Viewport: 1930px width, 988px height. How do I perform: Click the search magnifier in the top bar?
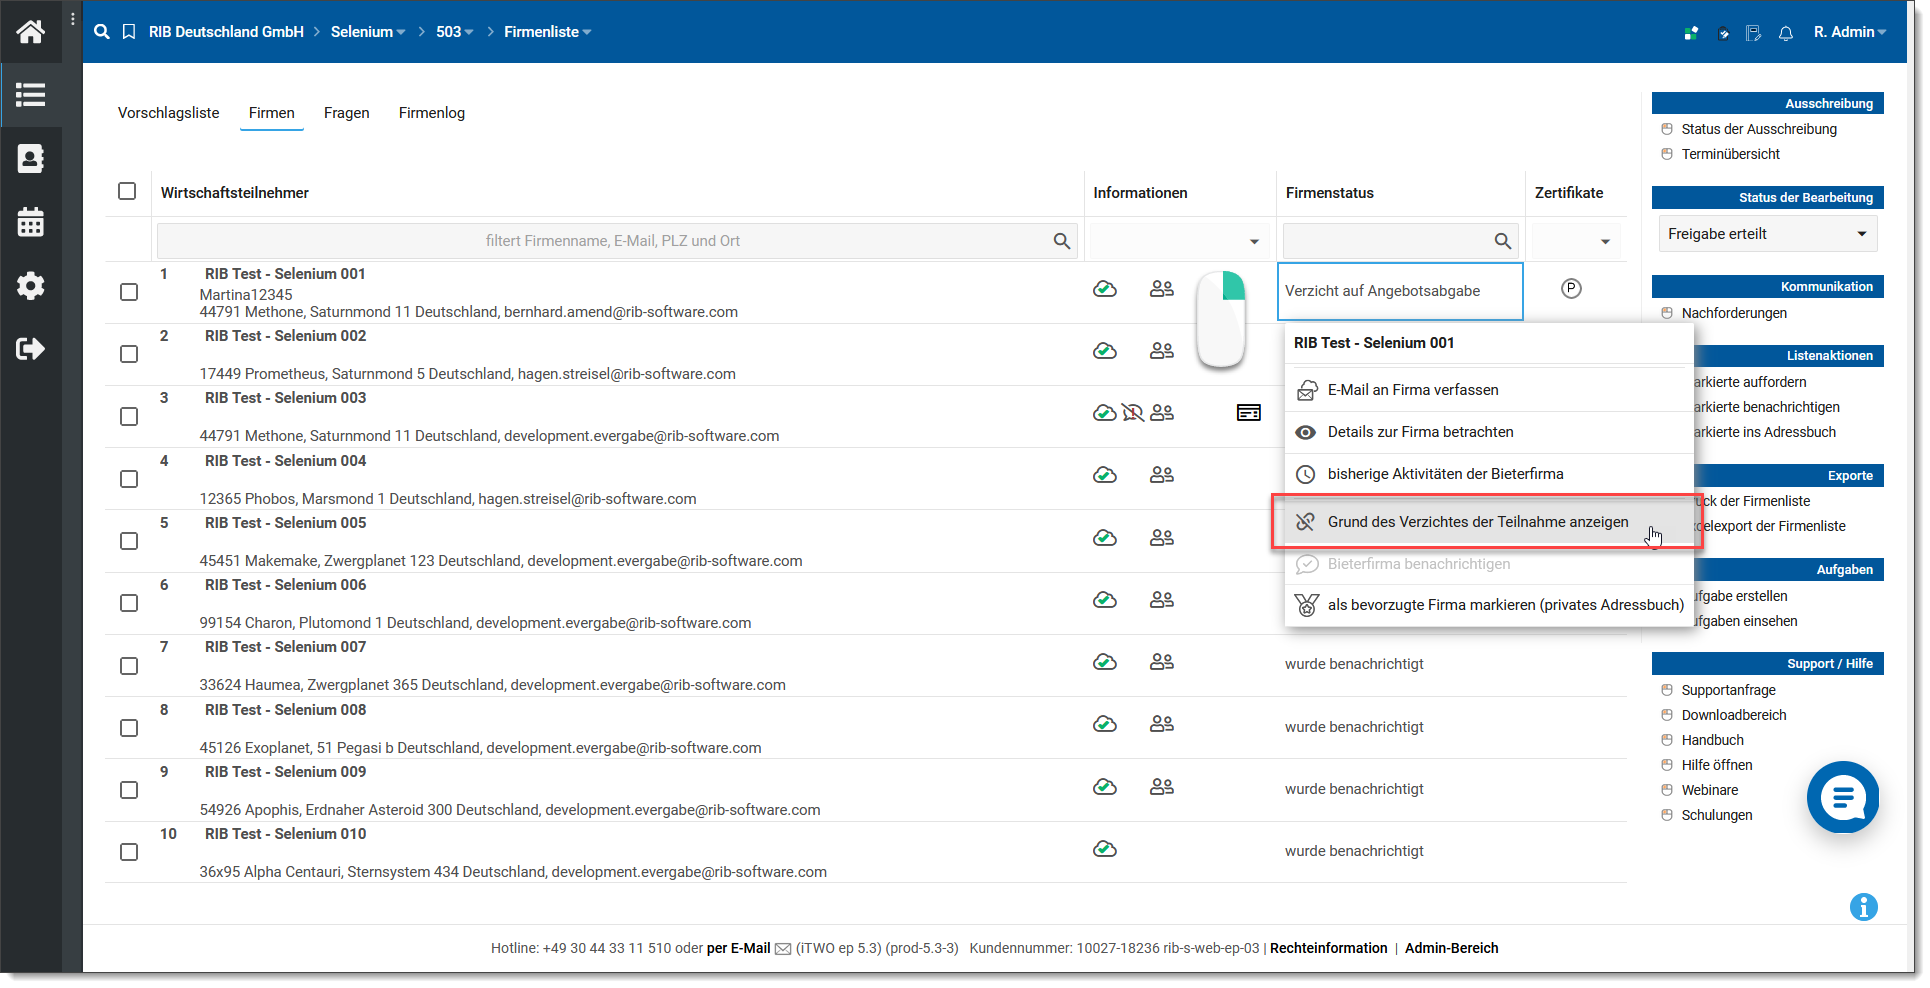(102, 32)
